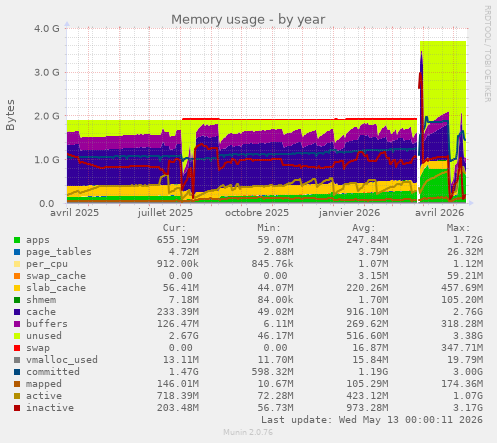Screen dimensions: 497x443
Task: Click the 'avril 2025' x-axis label
Action: pyautogui.click(x=74, y=213)
